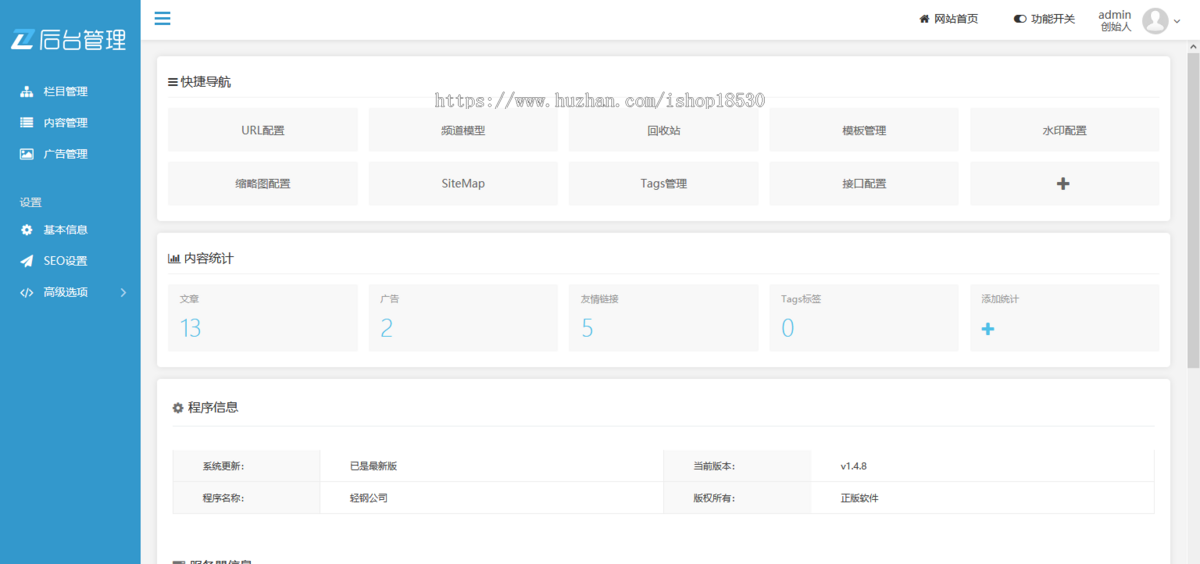Expand the 高级选项 chevron arrow
Screen dimensions: 1200x564
tap(123, 292)
